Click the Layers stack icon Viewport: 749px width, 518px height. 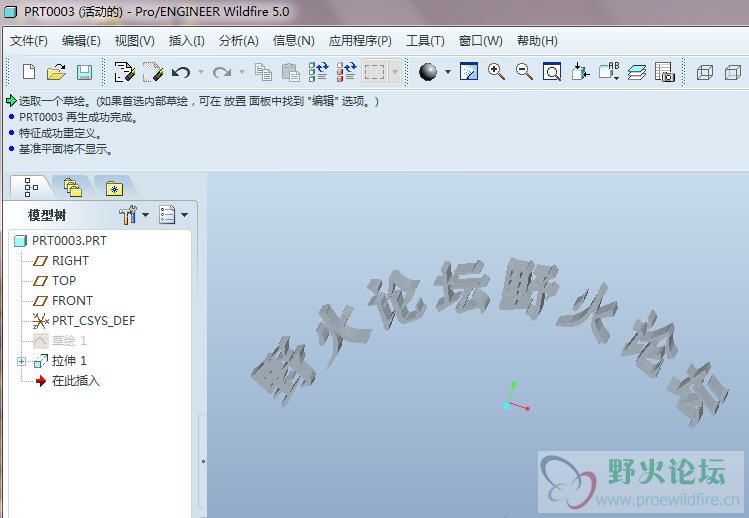point(636,72)
